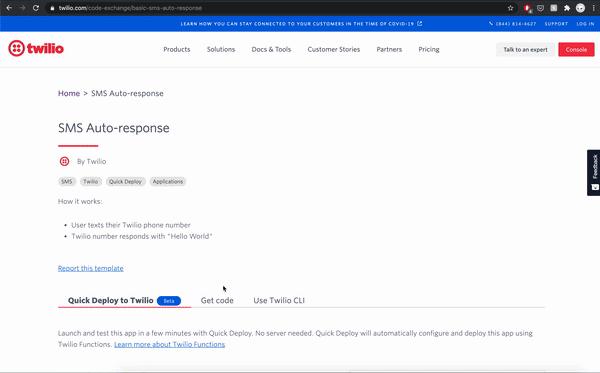The image size is (600, 373).
Task: Open the Docs & Tools menu
Action: (x=271, y=49)
